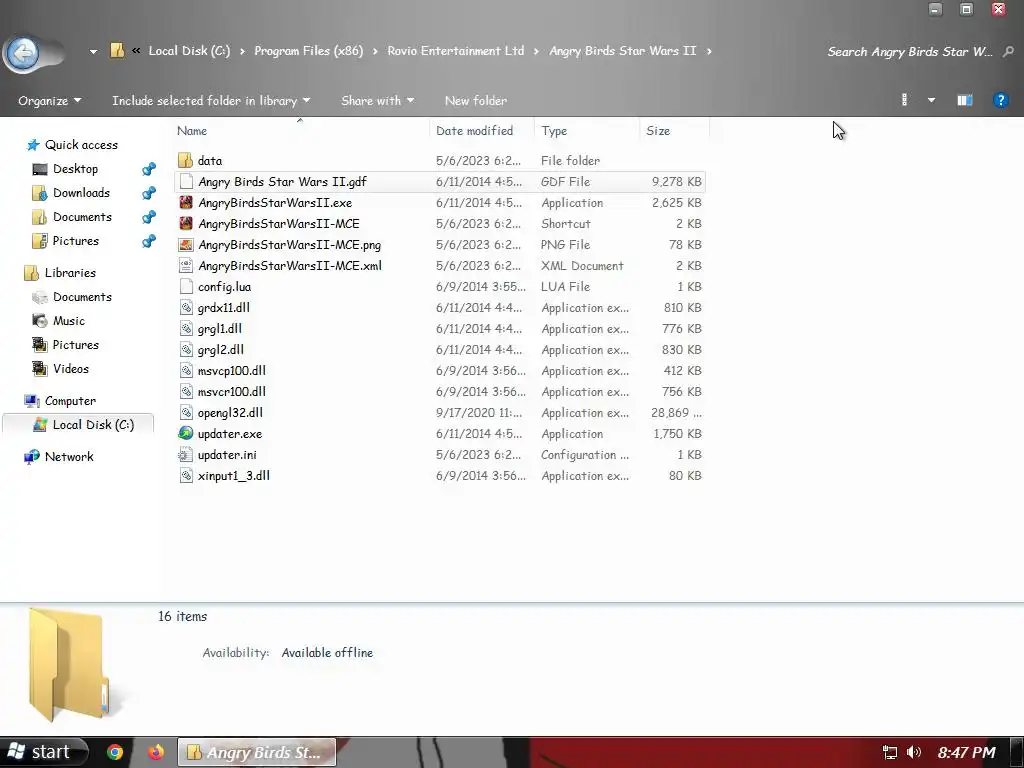Open the Videos library
This screenshot has height=768, width=1024.
[71, 369]
